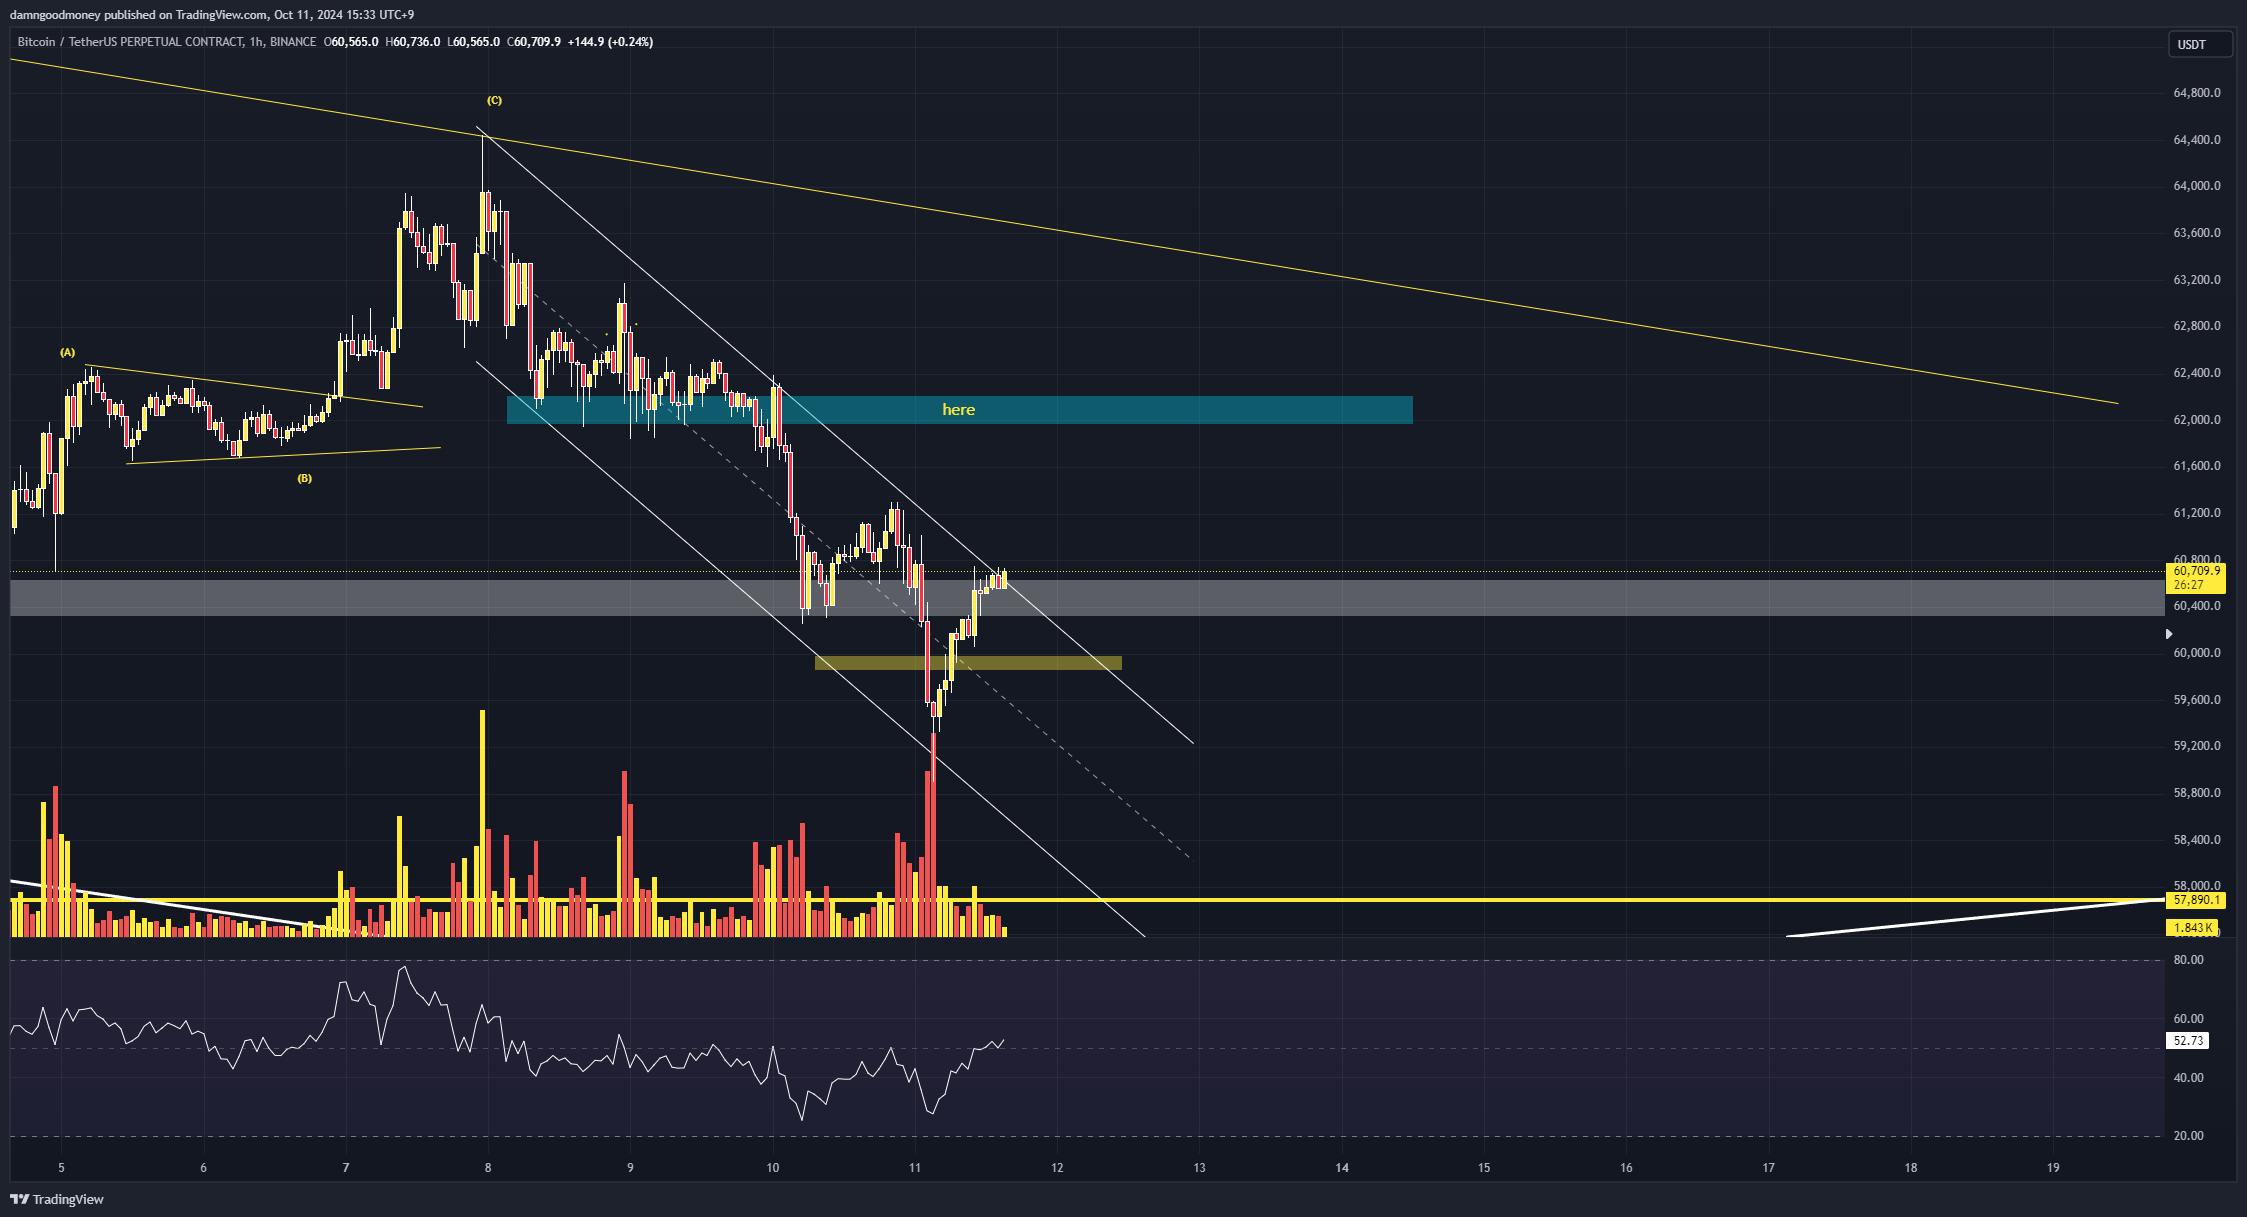The image size is (2247, 1217).
Task: Click the small arrow marker beside the price axis
Action: tap(2169, 634)
